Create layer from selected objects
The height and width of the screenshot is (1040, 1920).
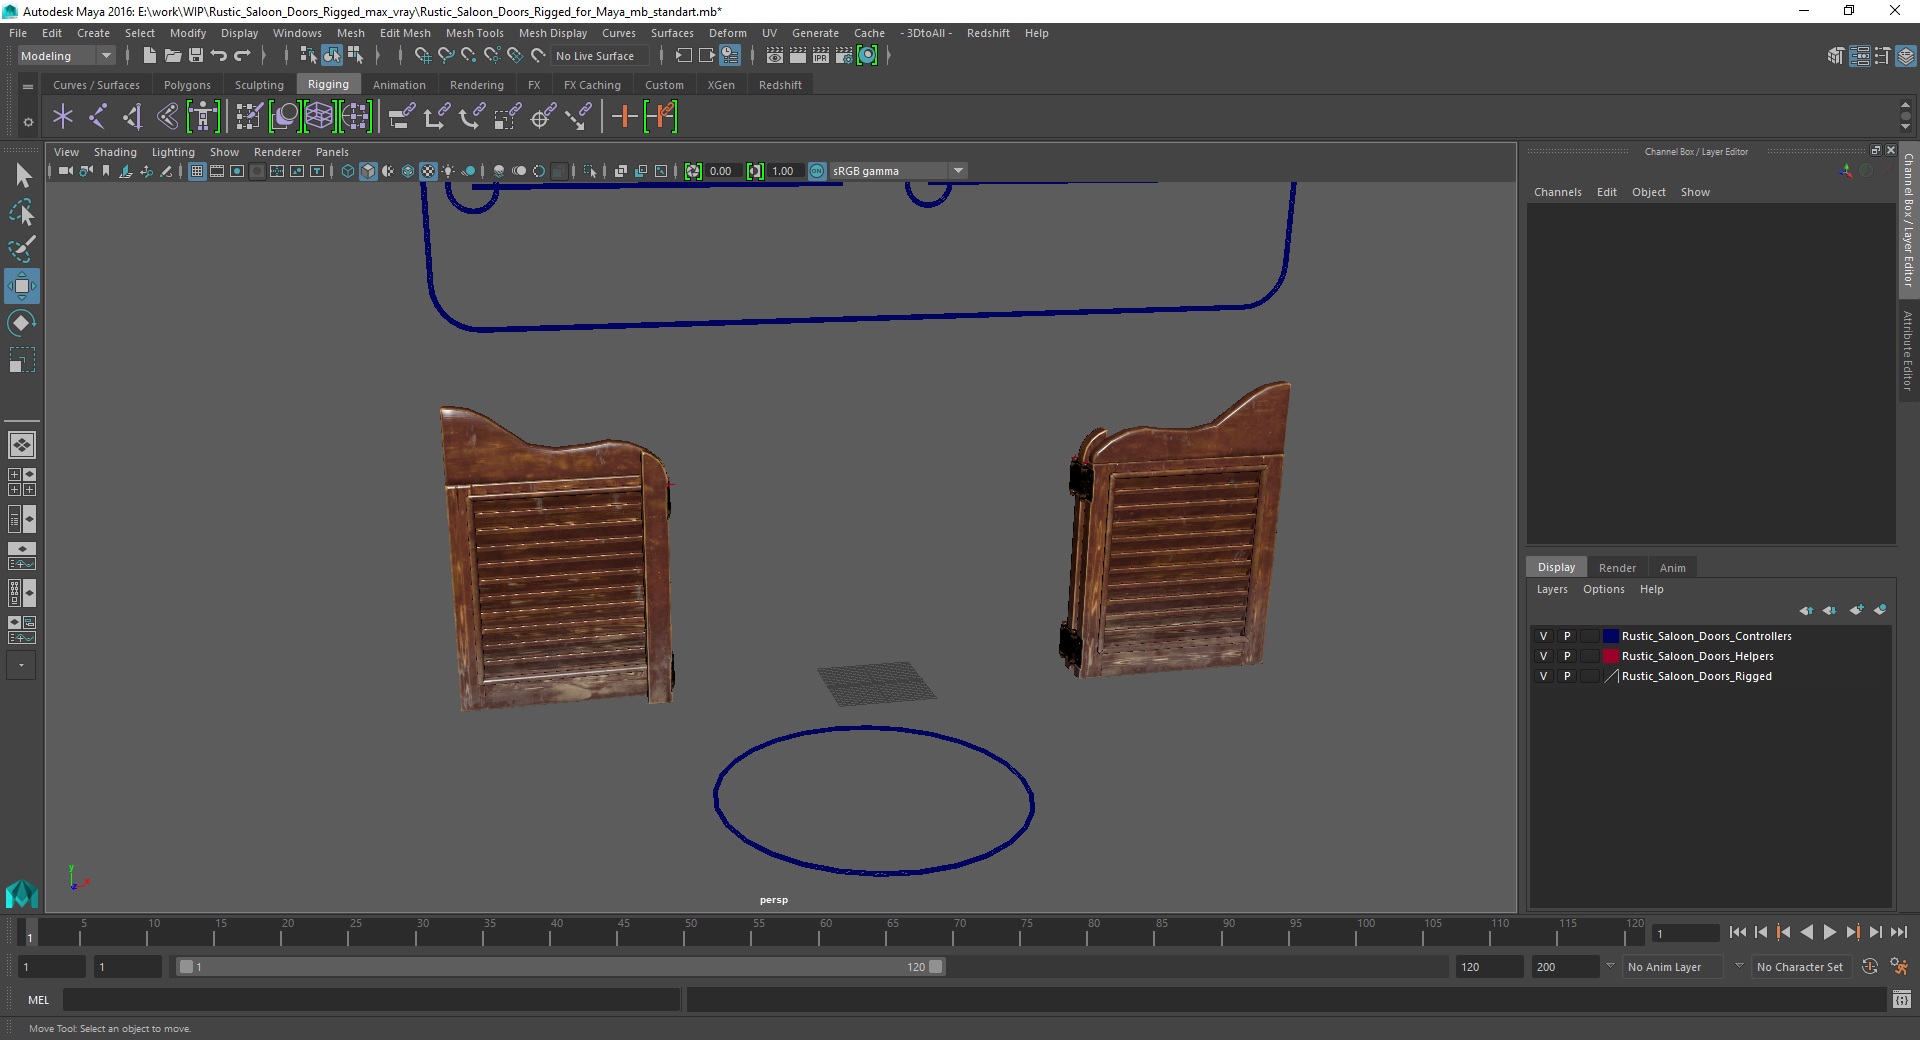click(1880, 610)
